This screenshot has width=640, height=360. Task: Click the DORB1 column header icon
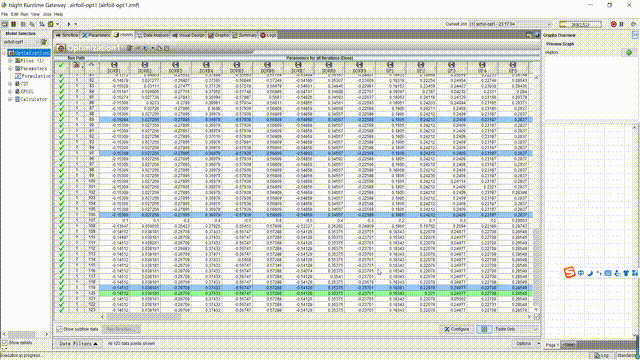coord(114,65)
